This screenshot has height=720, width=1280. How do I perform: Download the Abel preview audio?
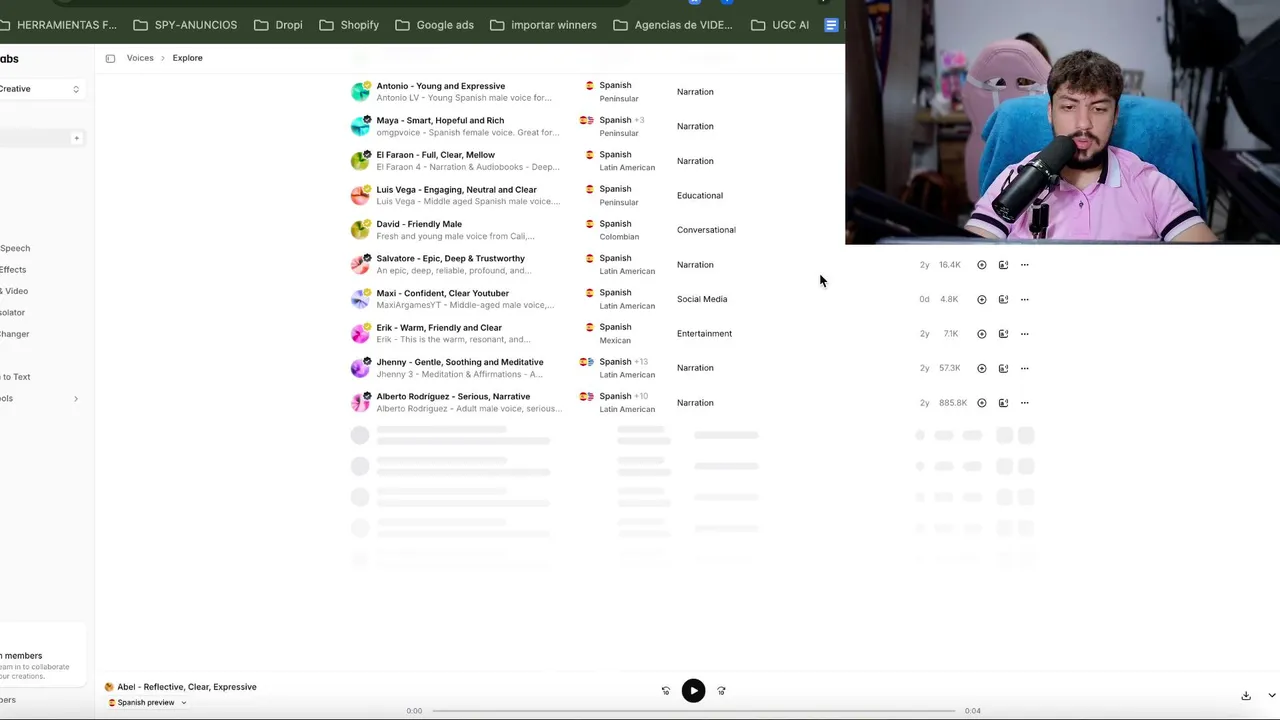pos(1246,695)
